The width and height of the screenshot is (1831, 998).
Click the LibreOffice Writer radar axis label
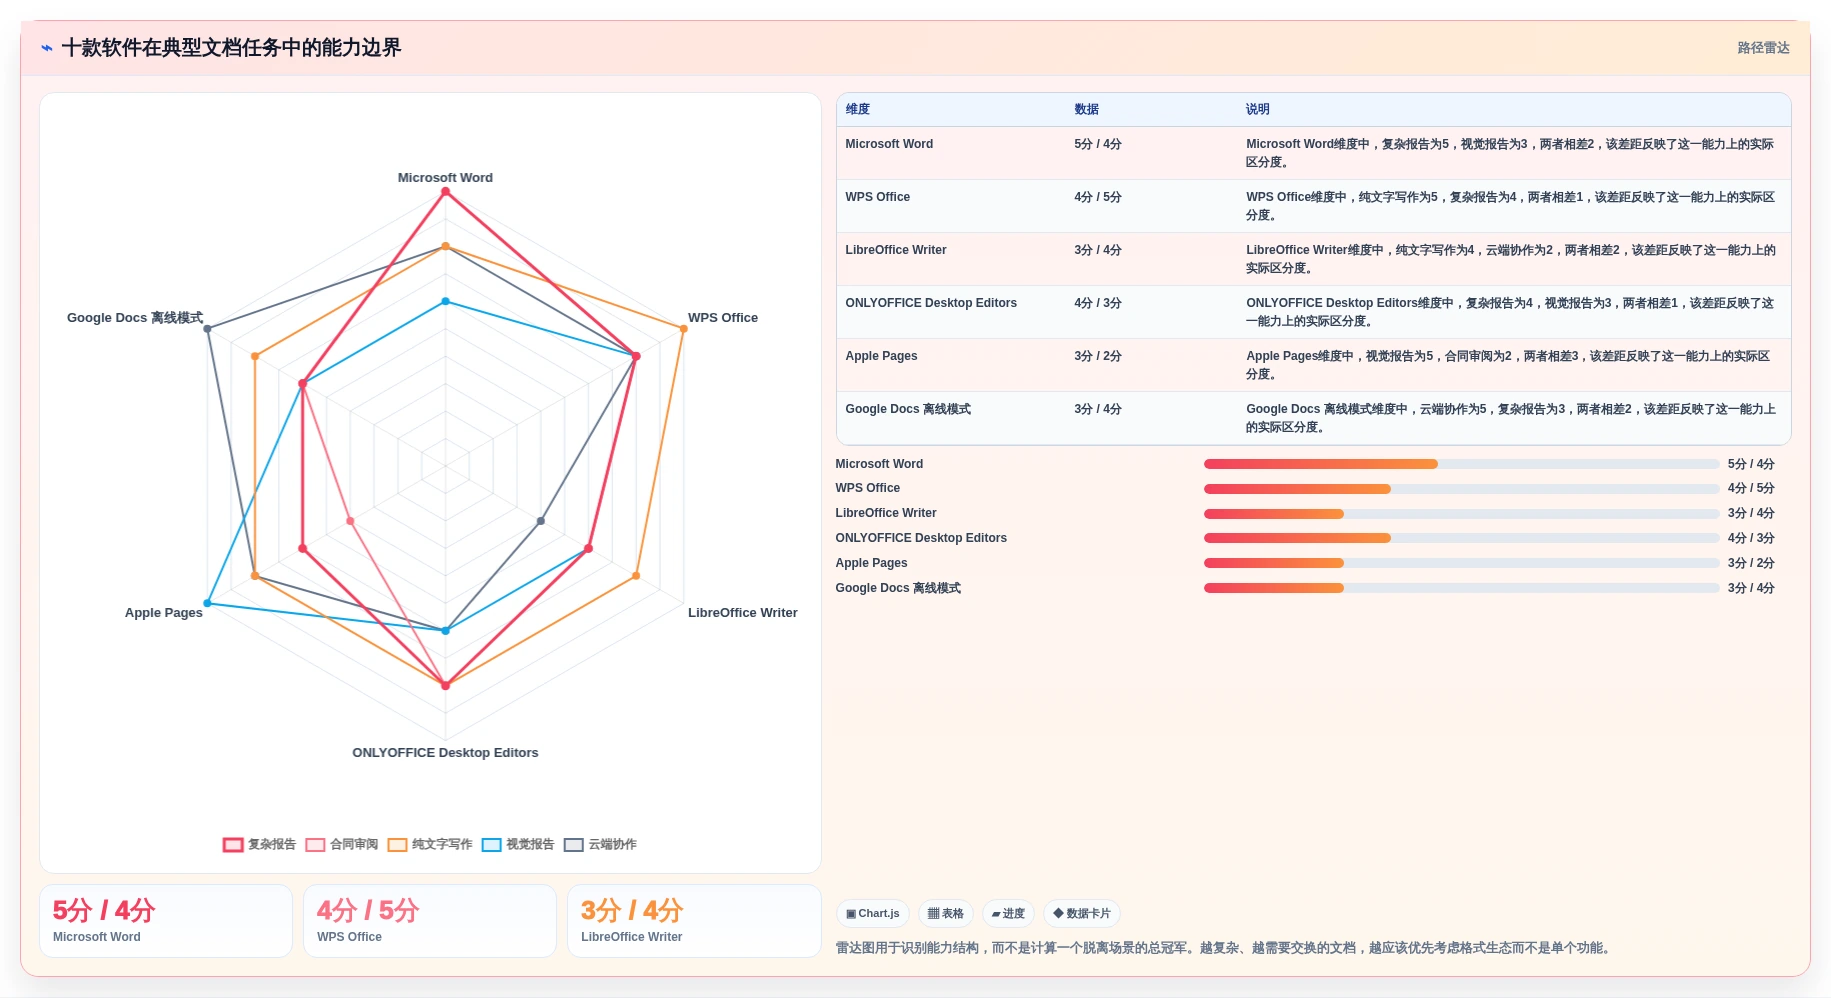click(x=743, y=613)
